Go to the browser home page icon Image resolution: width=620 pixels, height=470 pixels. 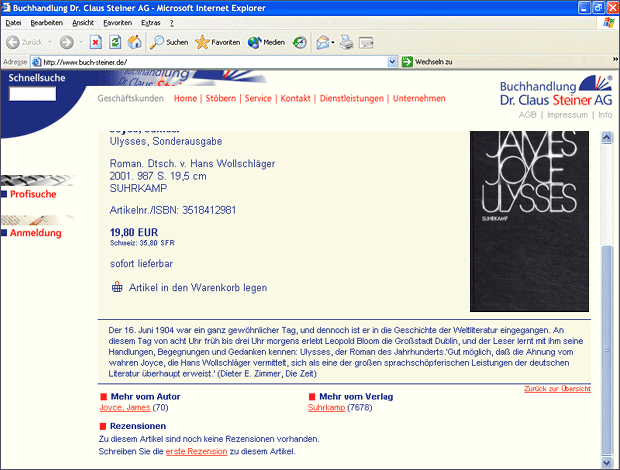pyautogui.click(x=134, y=42)
